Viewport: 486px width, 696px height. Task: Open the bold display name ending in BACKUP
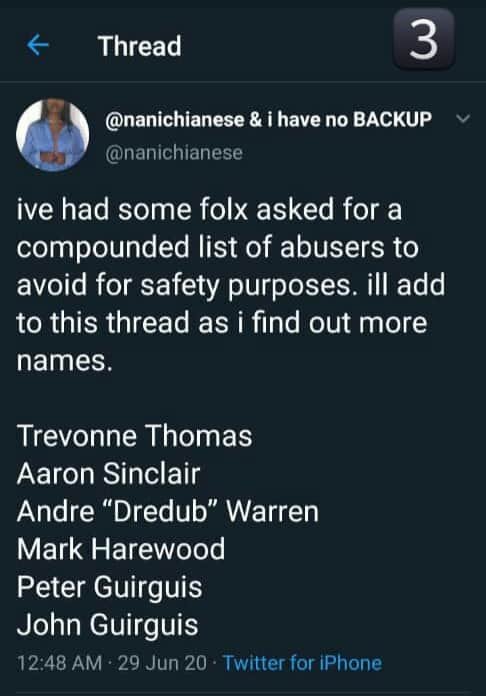click(x=268, y=119)
